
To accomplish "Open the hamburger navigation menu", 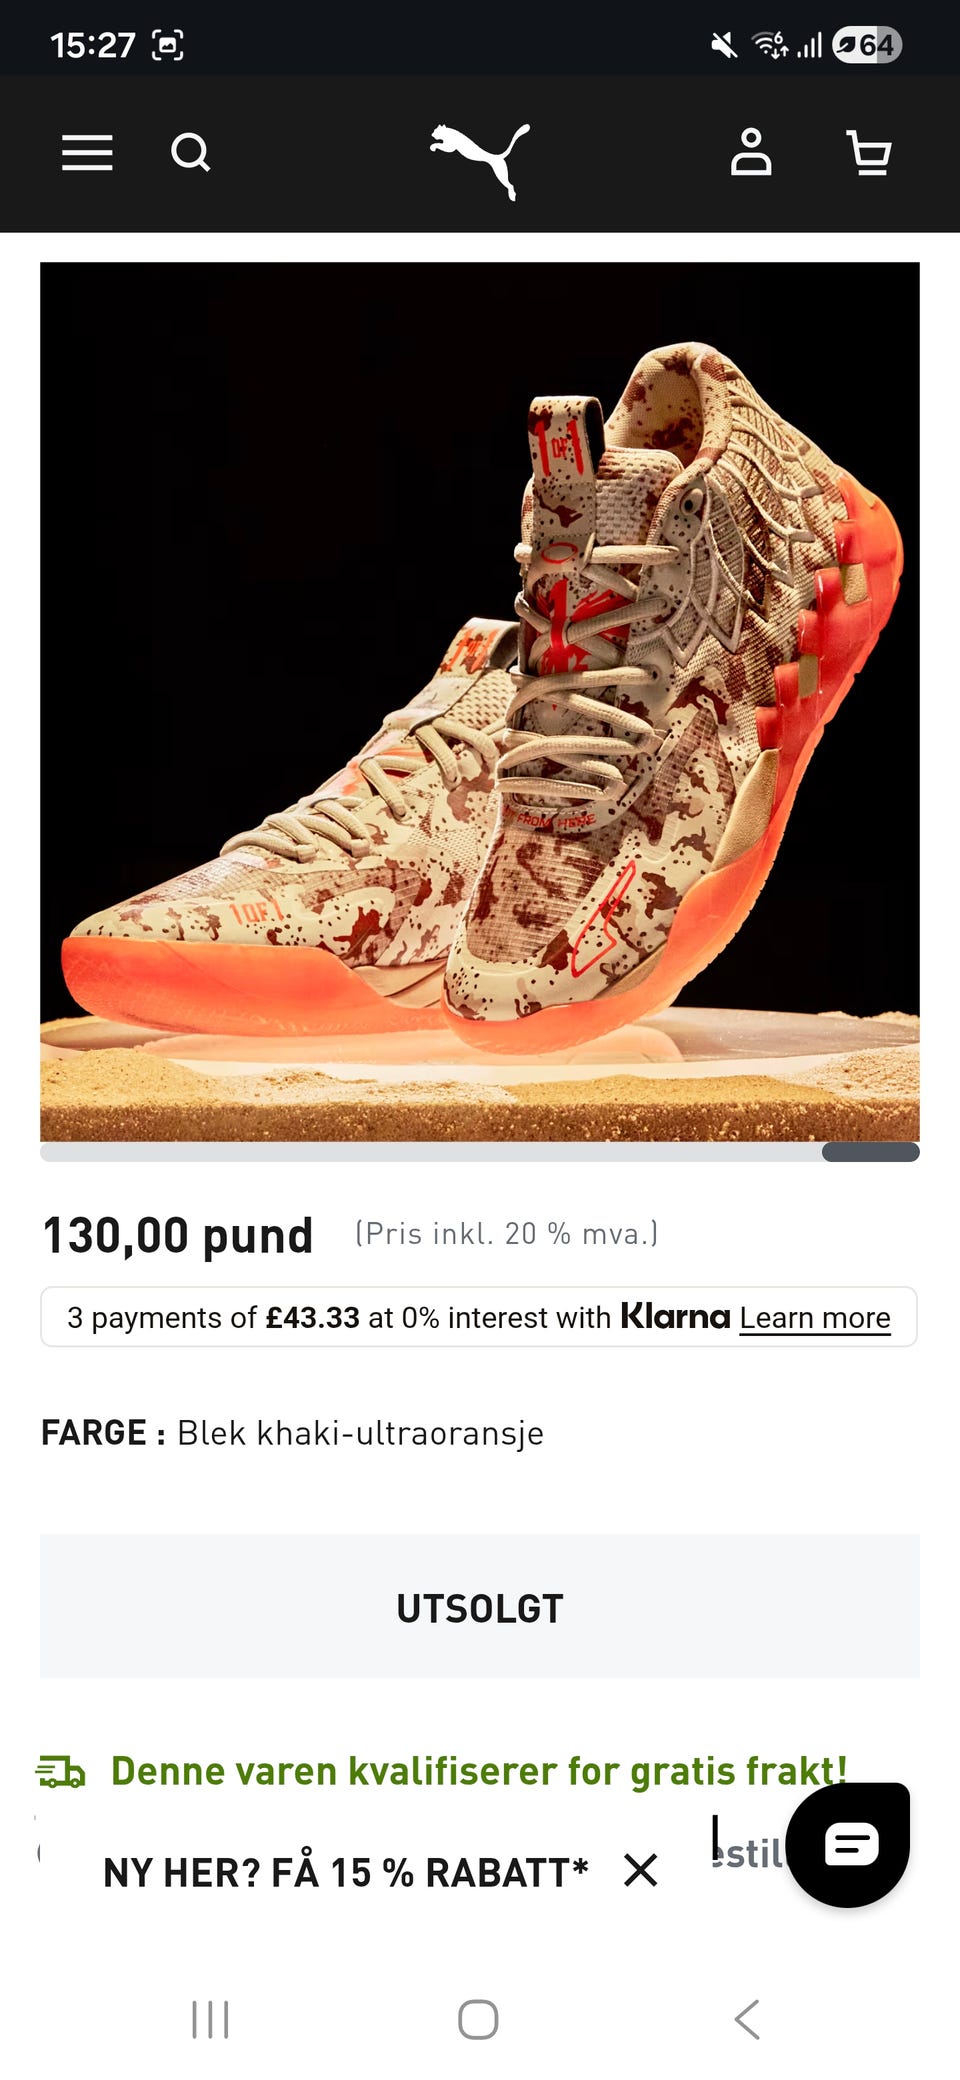I will tap(87, 153).
